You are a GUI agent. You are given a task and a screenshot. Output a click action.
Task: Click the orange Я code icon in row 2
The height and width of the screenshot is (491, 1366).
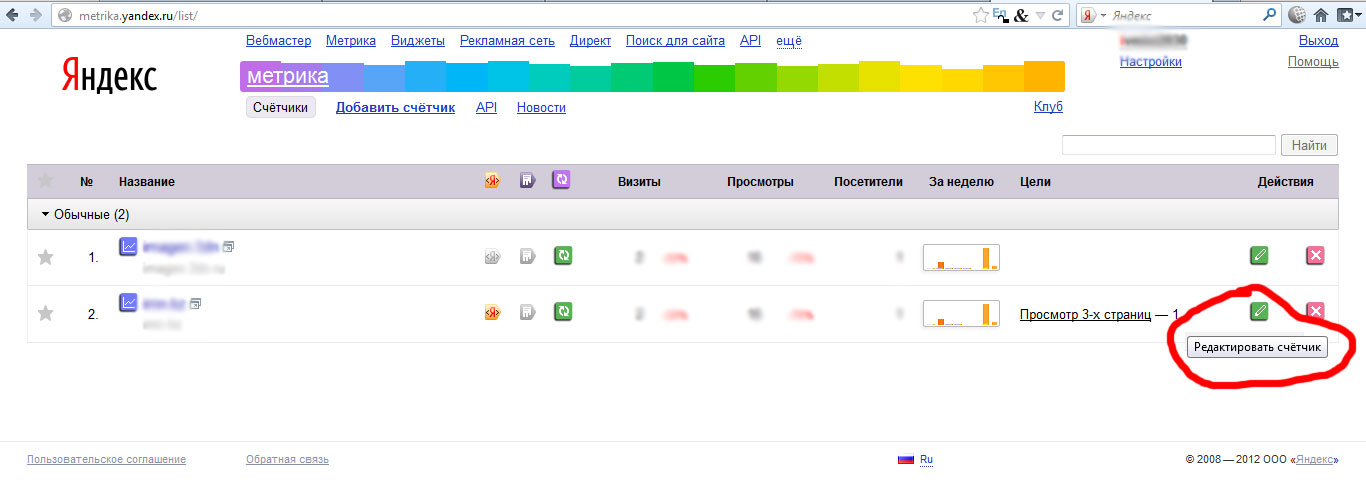coord(492,313)
